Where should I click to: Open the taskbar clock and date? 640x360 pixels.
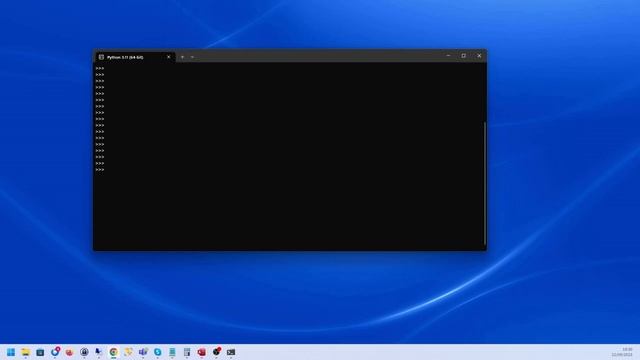click(x=622, y=352)
